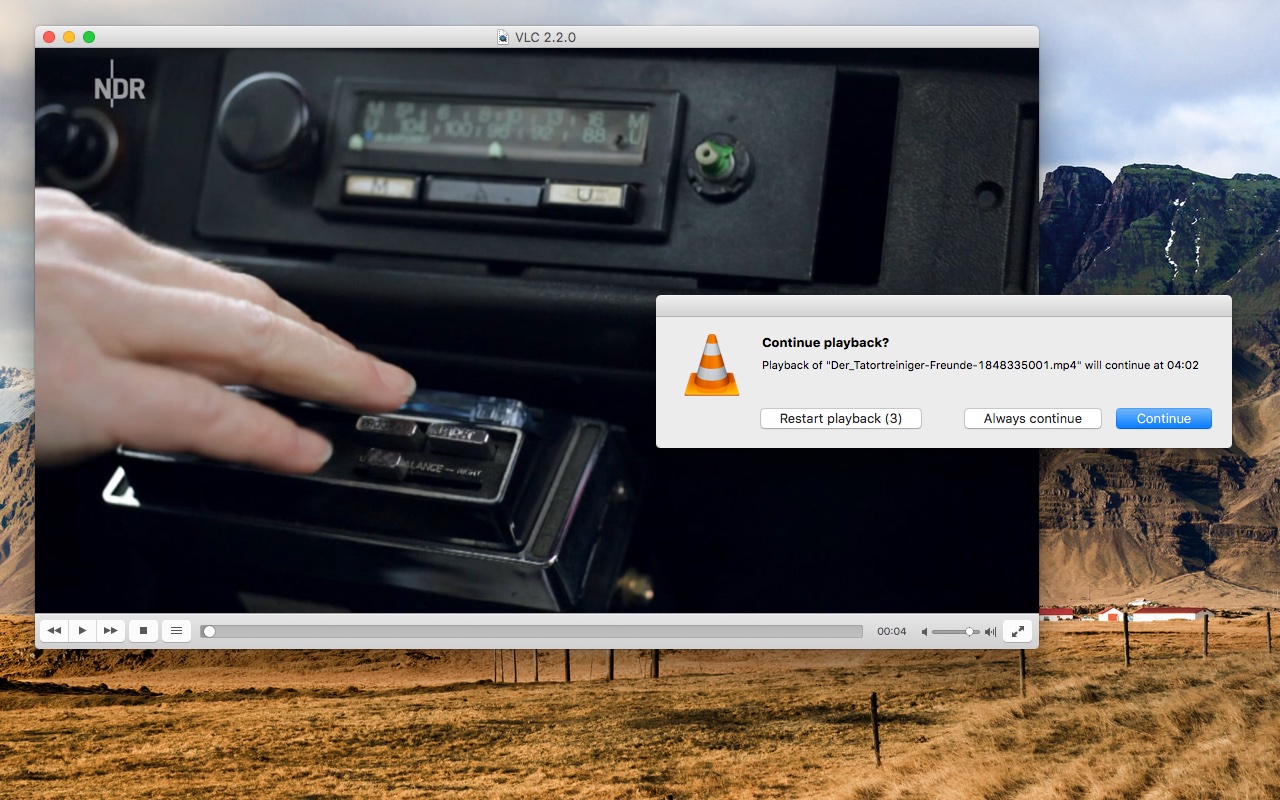Toggle pause by clicking the Play control
The width and height of the screenshot is (1280, 800).
point(83,630)
